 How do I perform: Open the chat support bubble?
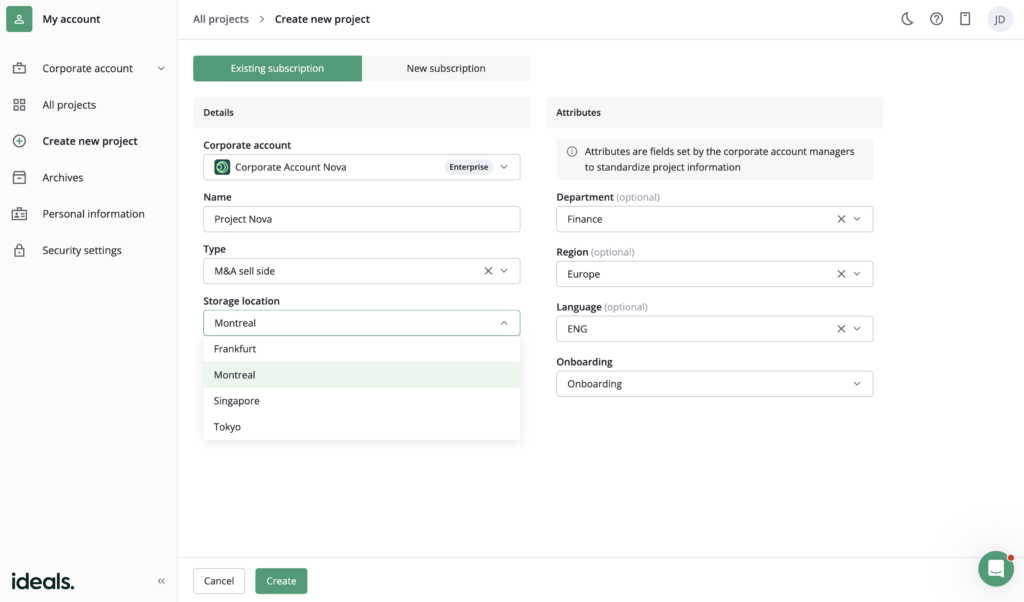click(x=995, y=569)
